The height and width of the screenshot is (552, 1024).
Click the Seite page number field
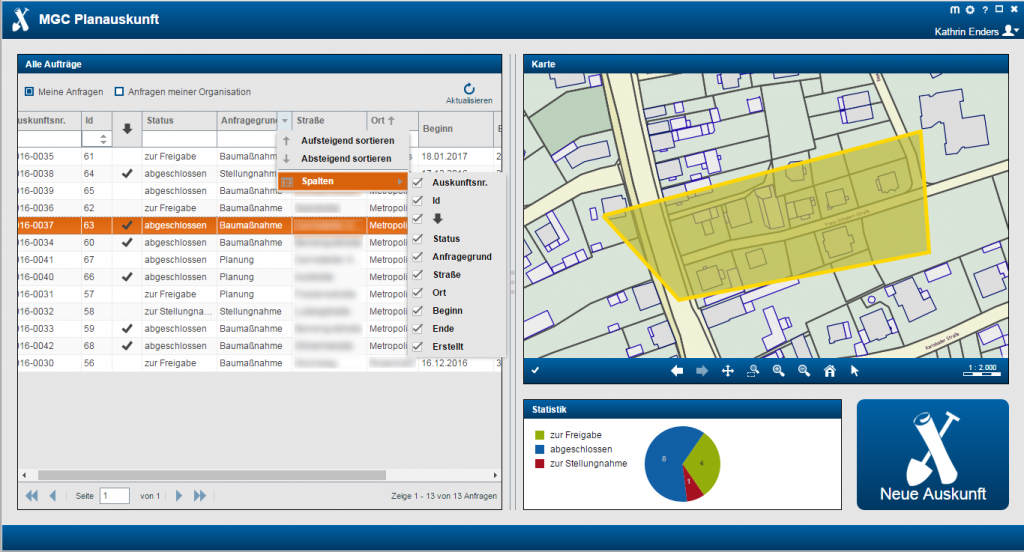[x=115, y=496]
